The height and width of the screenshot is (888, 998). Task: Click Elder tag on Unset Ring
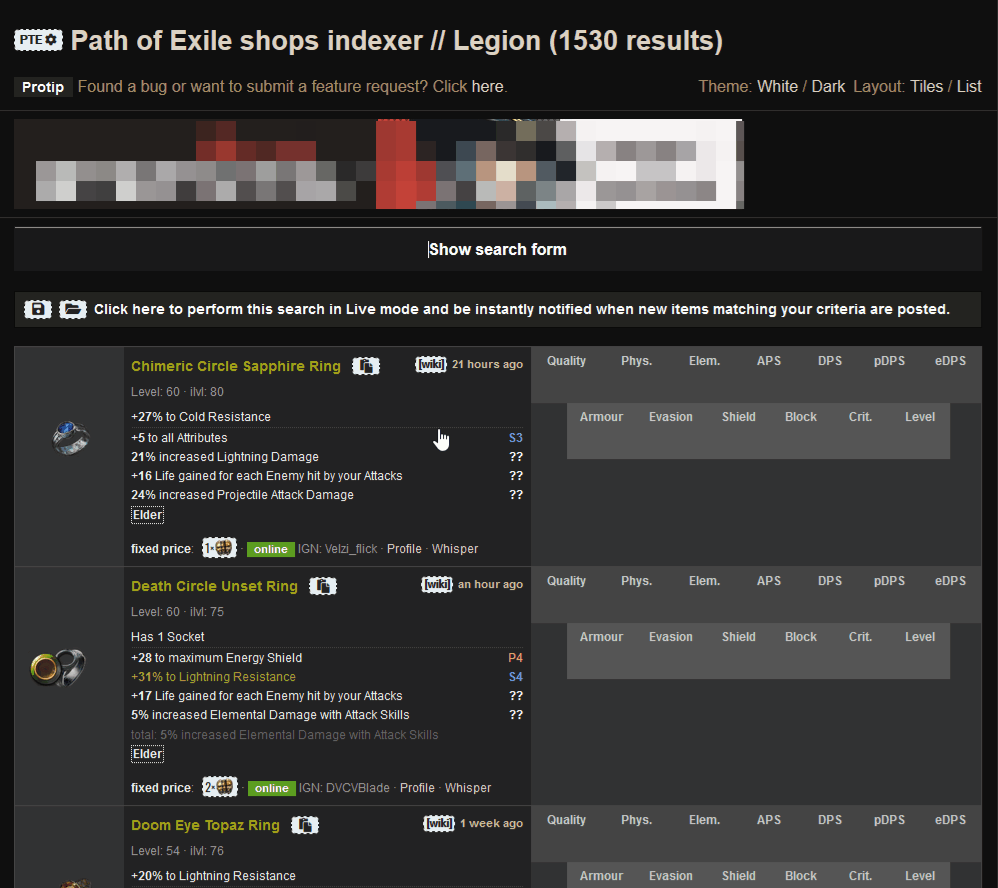click(x=147, y=754)
